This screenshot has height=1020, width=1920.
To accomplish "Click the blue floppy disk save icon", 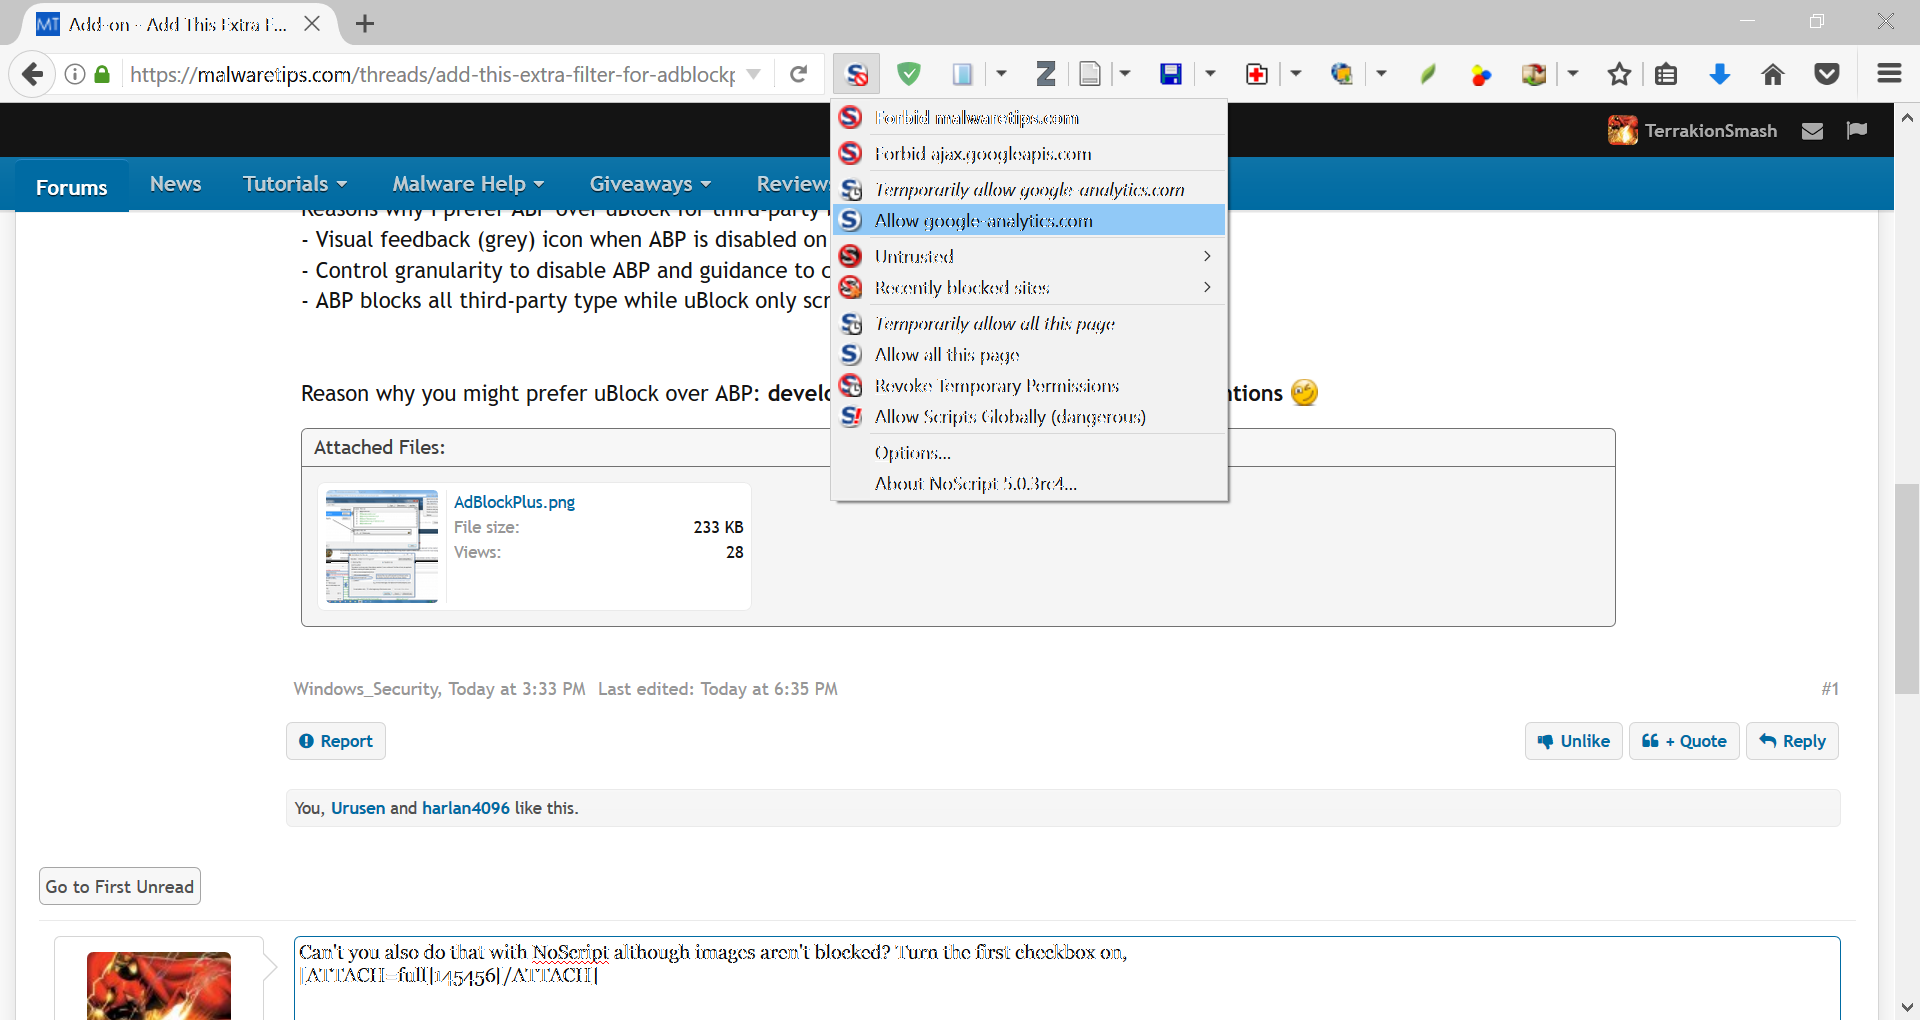I will 1170,74.
